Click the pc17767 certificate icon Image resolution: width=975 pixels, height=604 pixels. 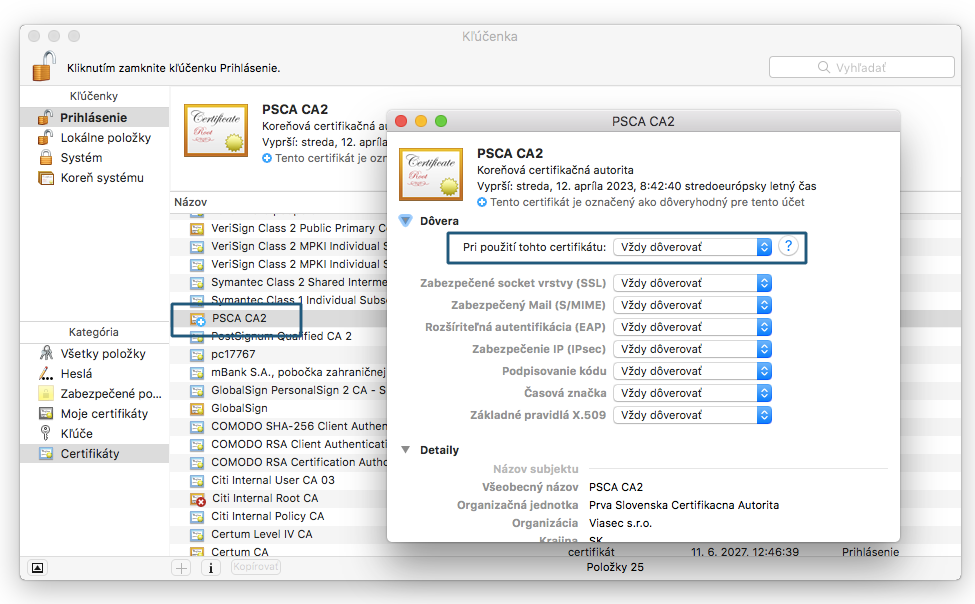197,355
